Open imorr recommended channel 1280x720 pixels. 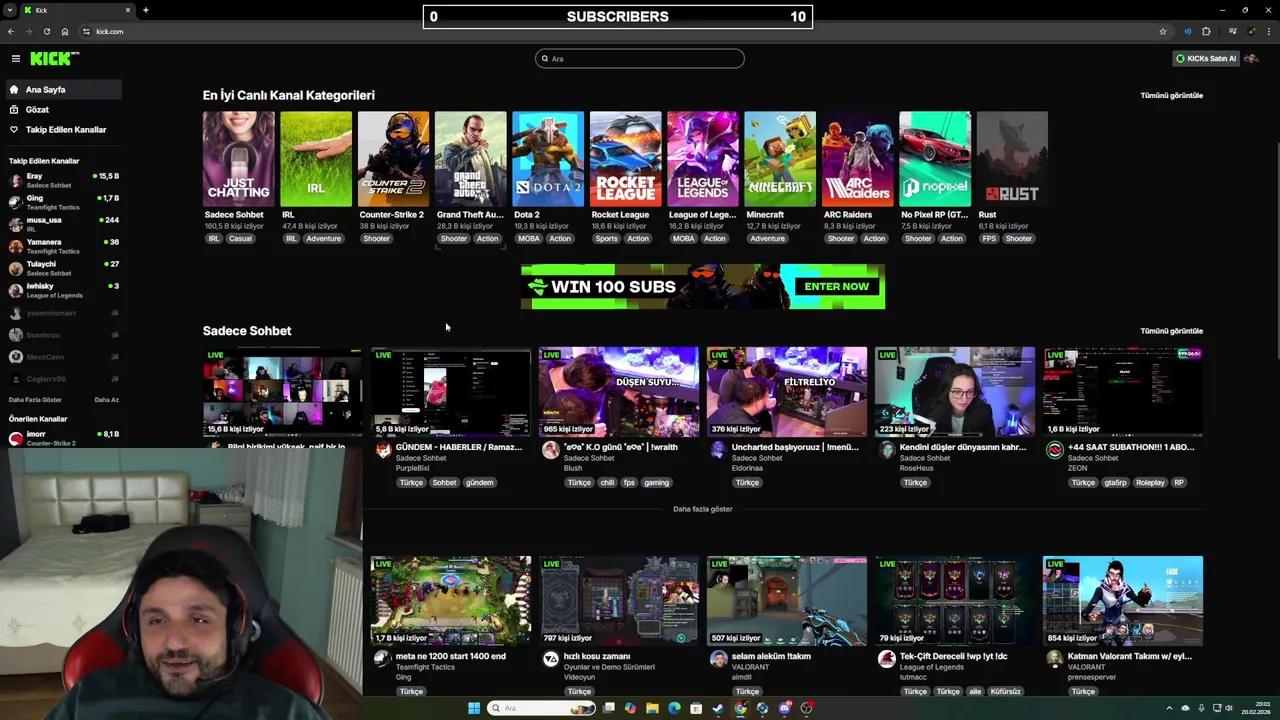(62, 438)
